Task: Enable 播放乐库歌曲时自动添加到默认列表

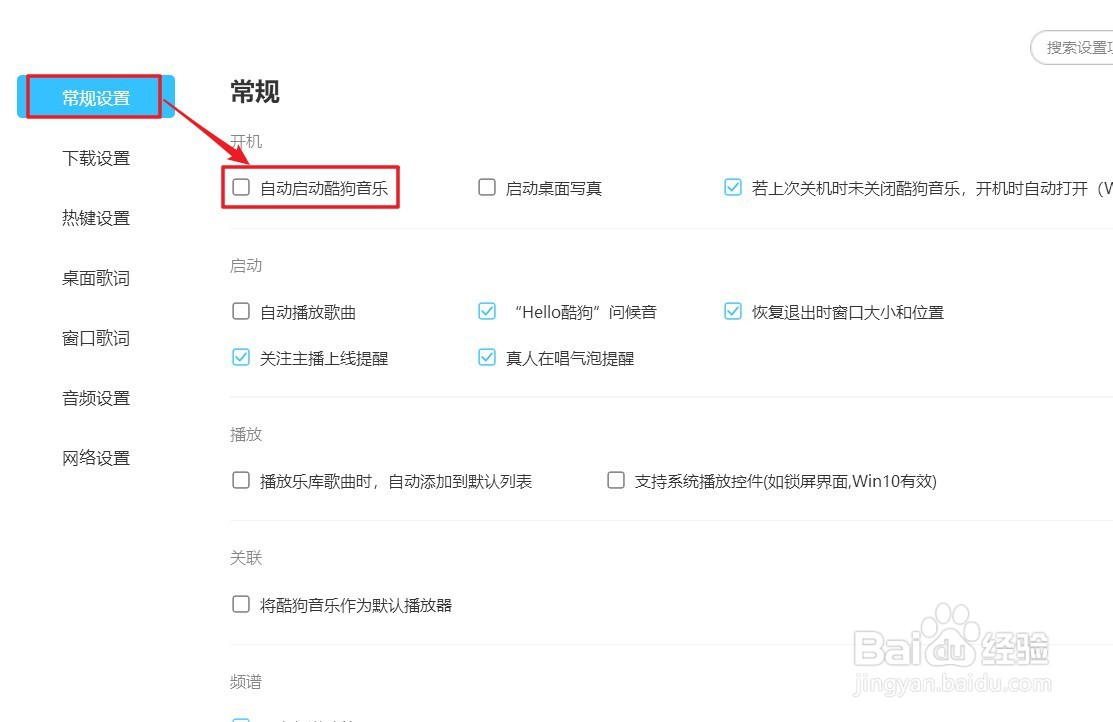Action: tap(241, 481)
